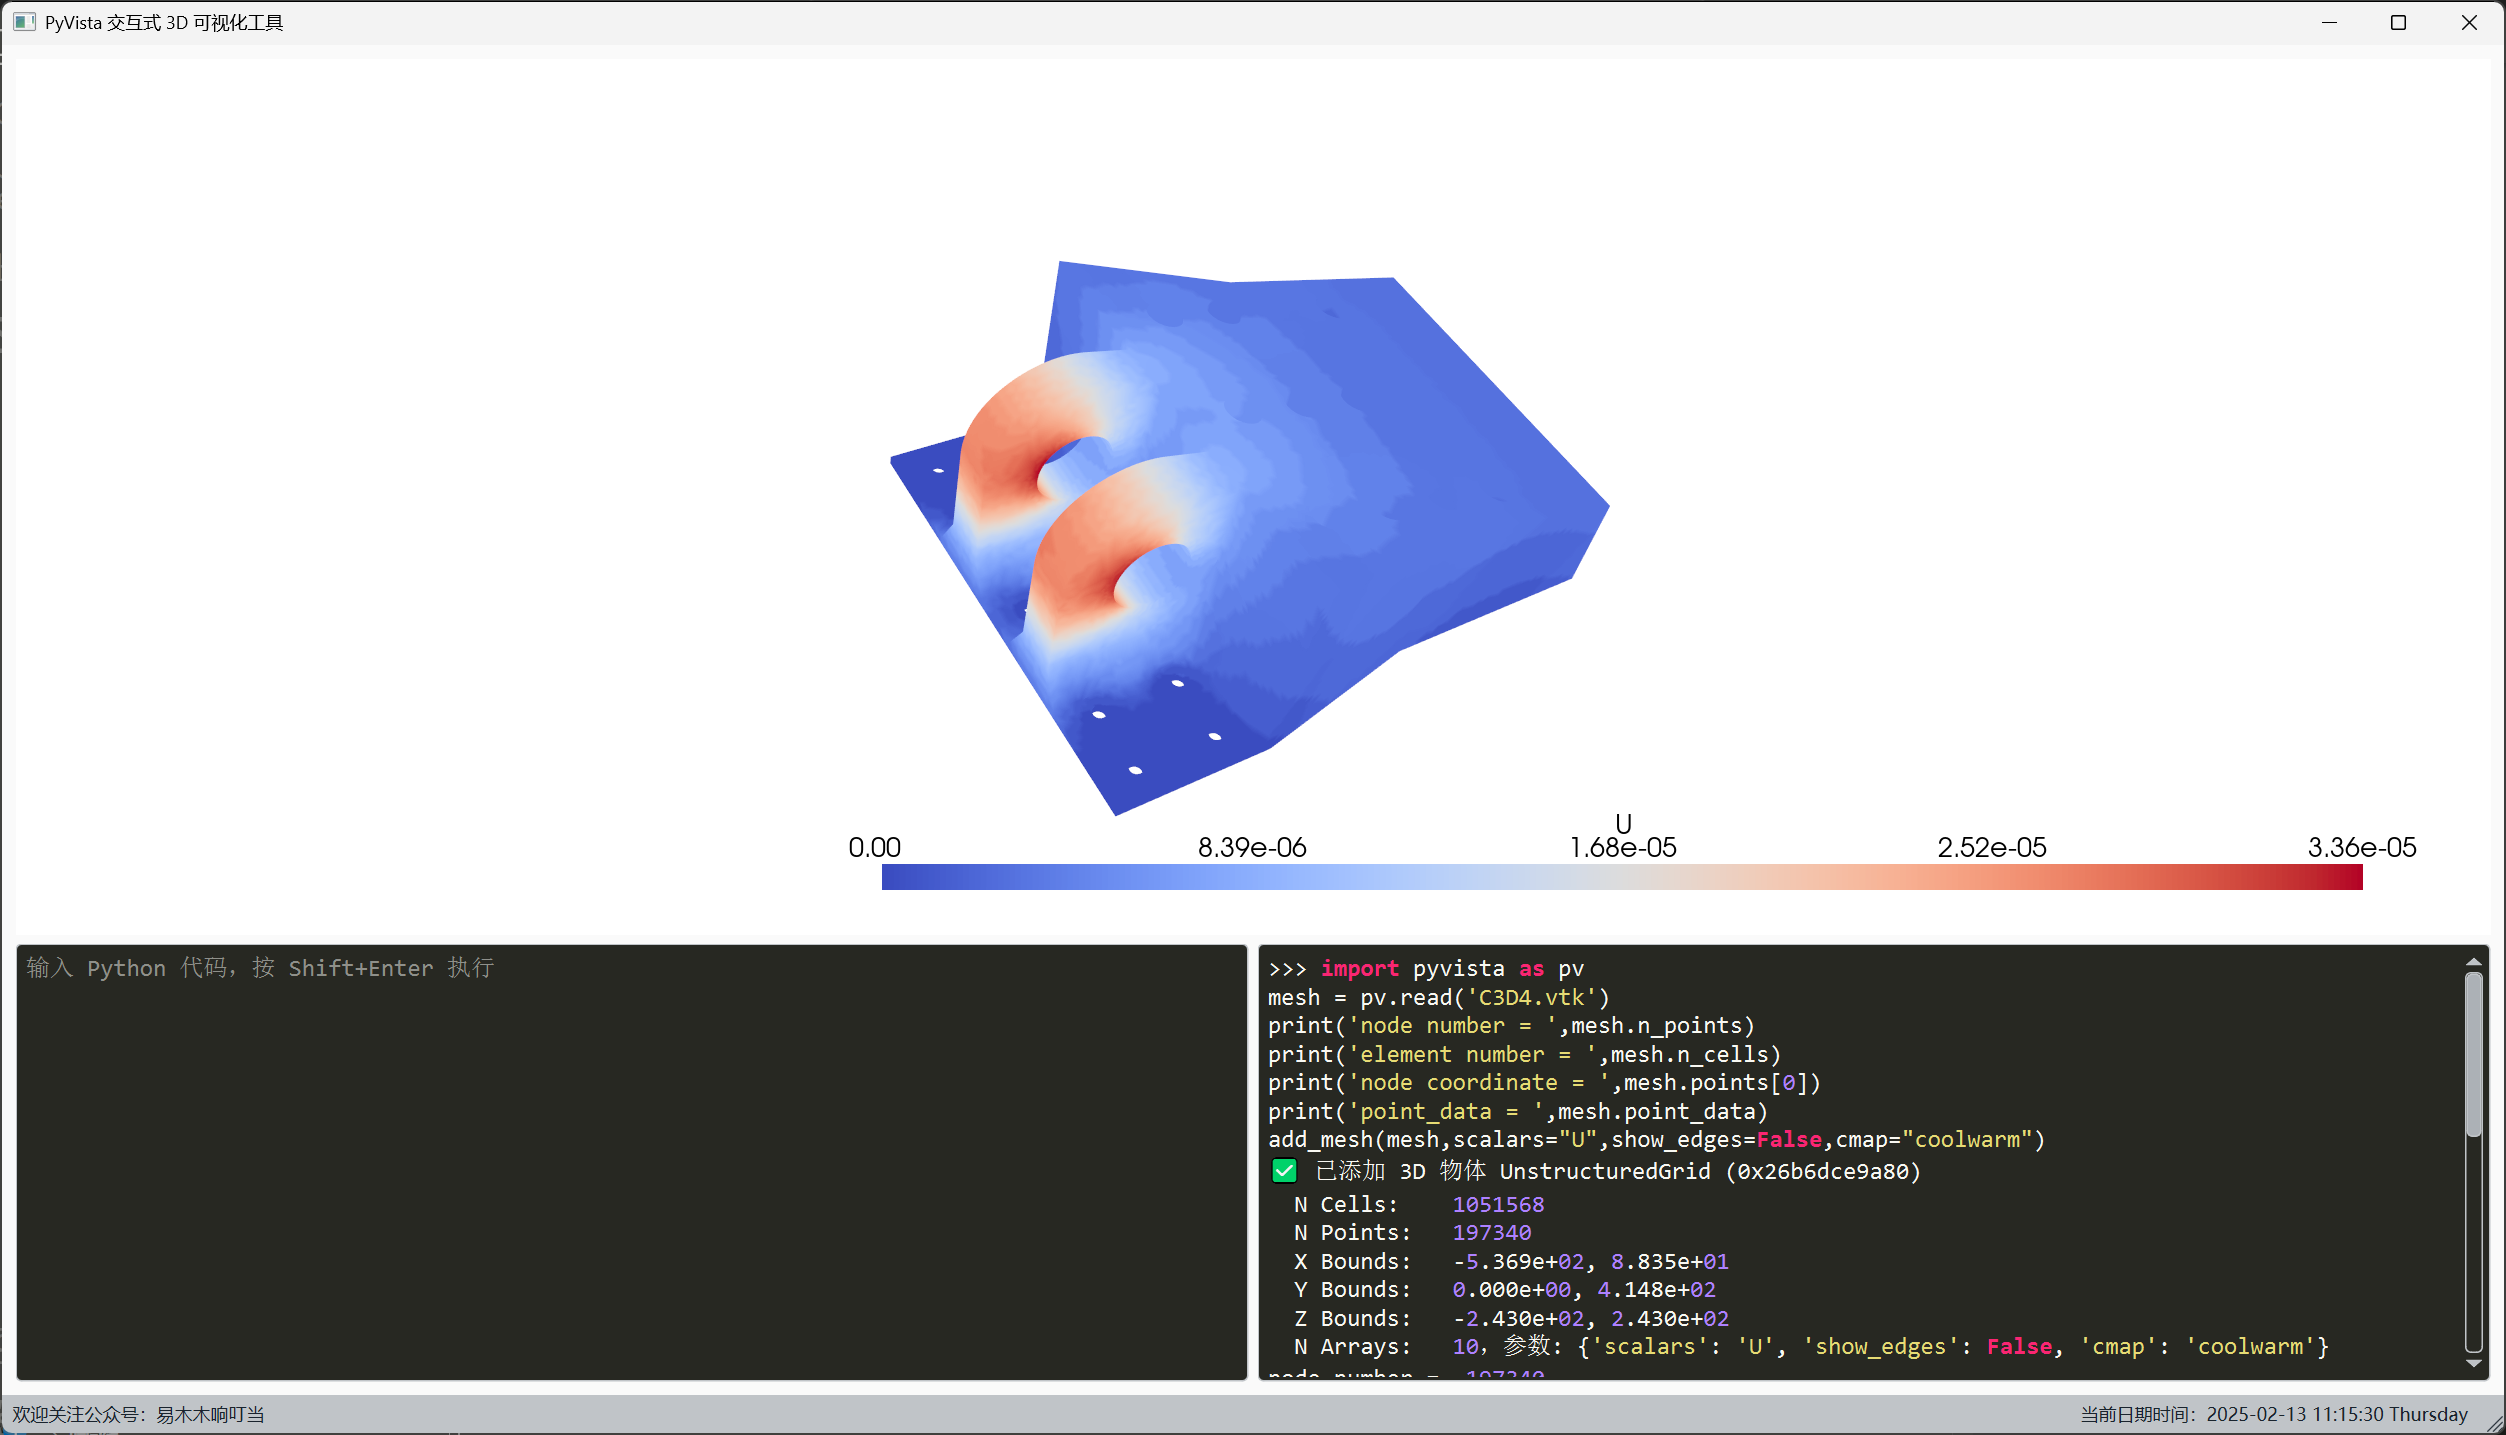This screenshot has height=1435, width=2506.
Task: Focus the Python code input field
Action: (x=631, y=1161)
